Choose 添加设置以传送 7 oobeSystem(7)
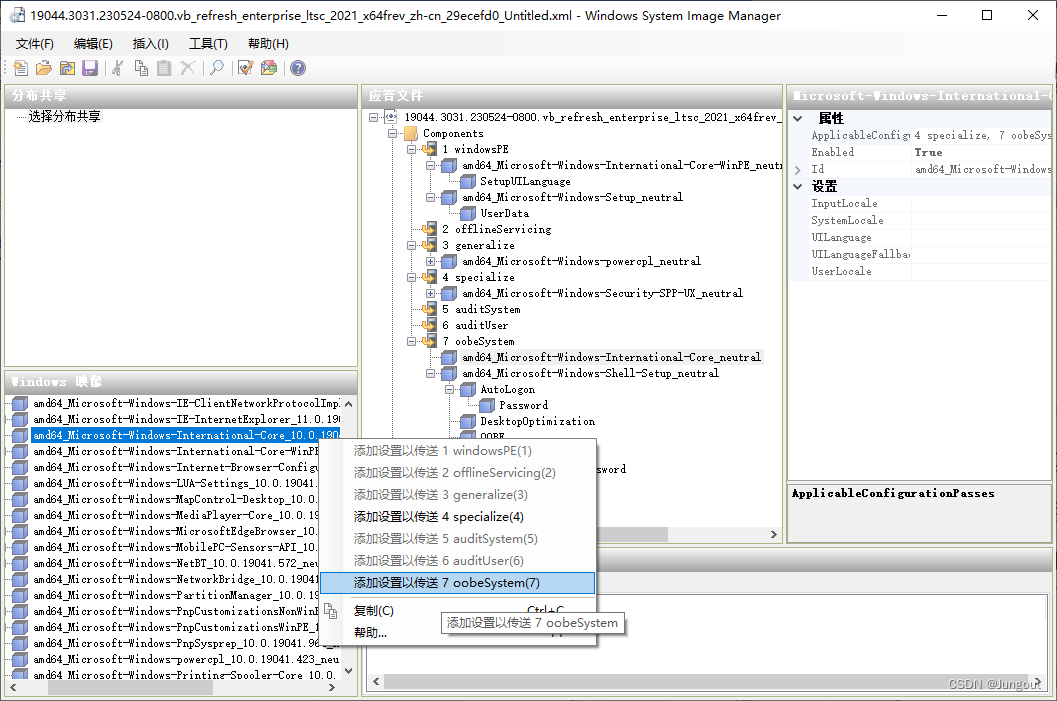This screenshot has width=1057, height=701. tap(457, 583)
